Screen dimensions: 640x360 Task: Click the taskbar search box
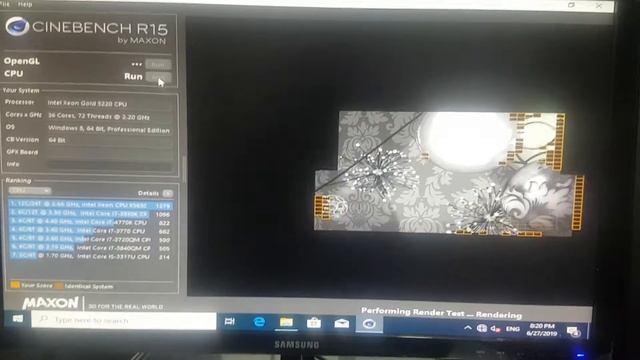point(124,320)
